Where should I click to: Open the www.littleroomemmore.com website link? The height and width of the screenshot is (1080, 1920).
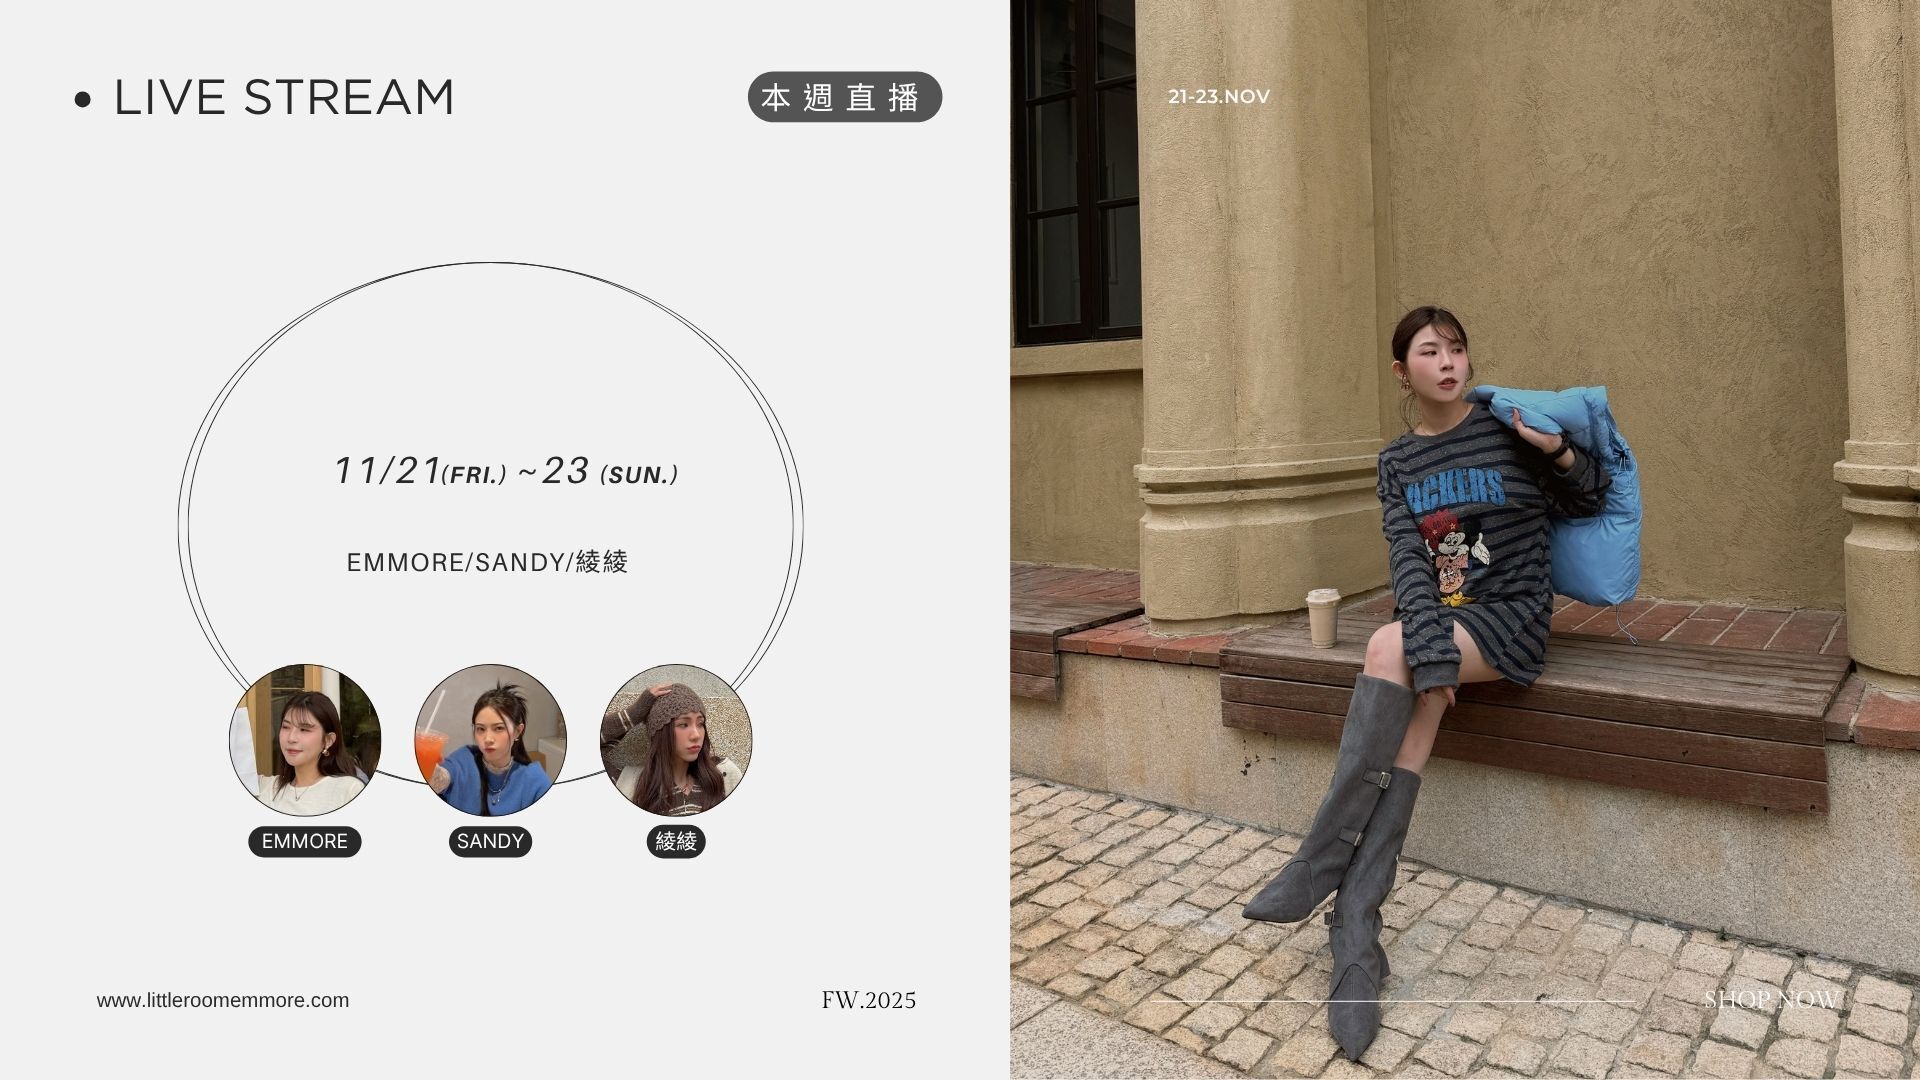coord(223,1000)
